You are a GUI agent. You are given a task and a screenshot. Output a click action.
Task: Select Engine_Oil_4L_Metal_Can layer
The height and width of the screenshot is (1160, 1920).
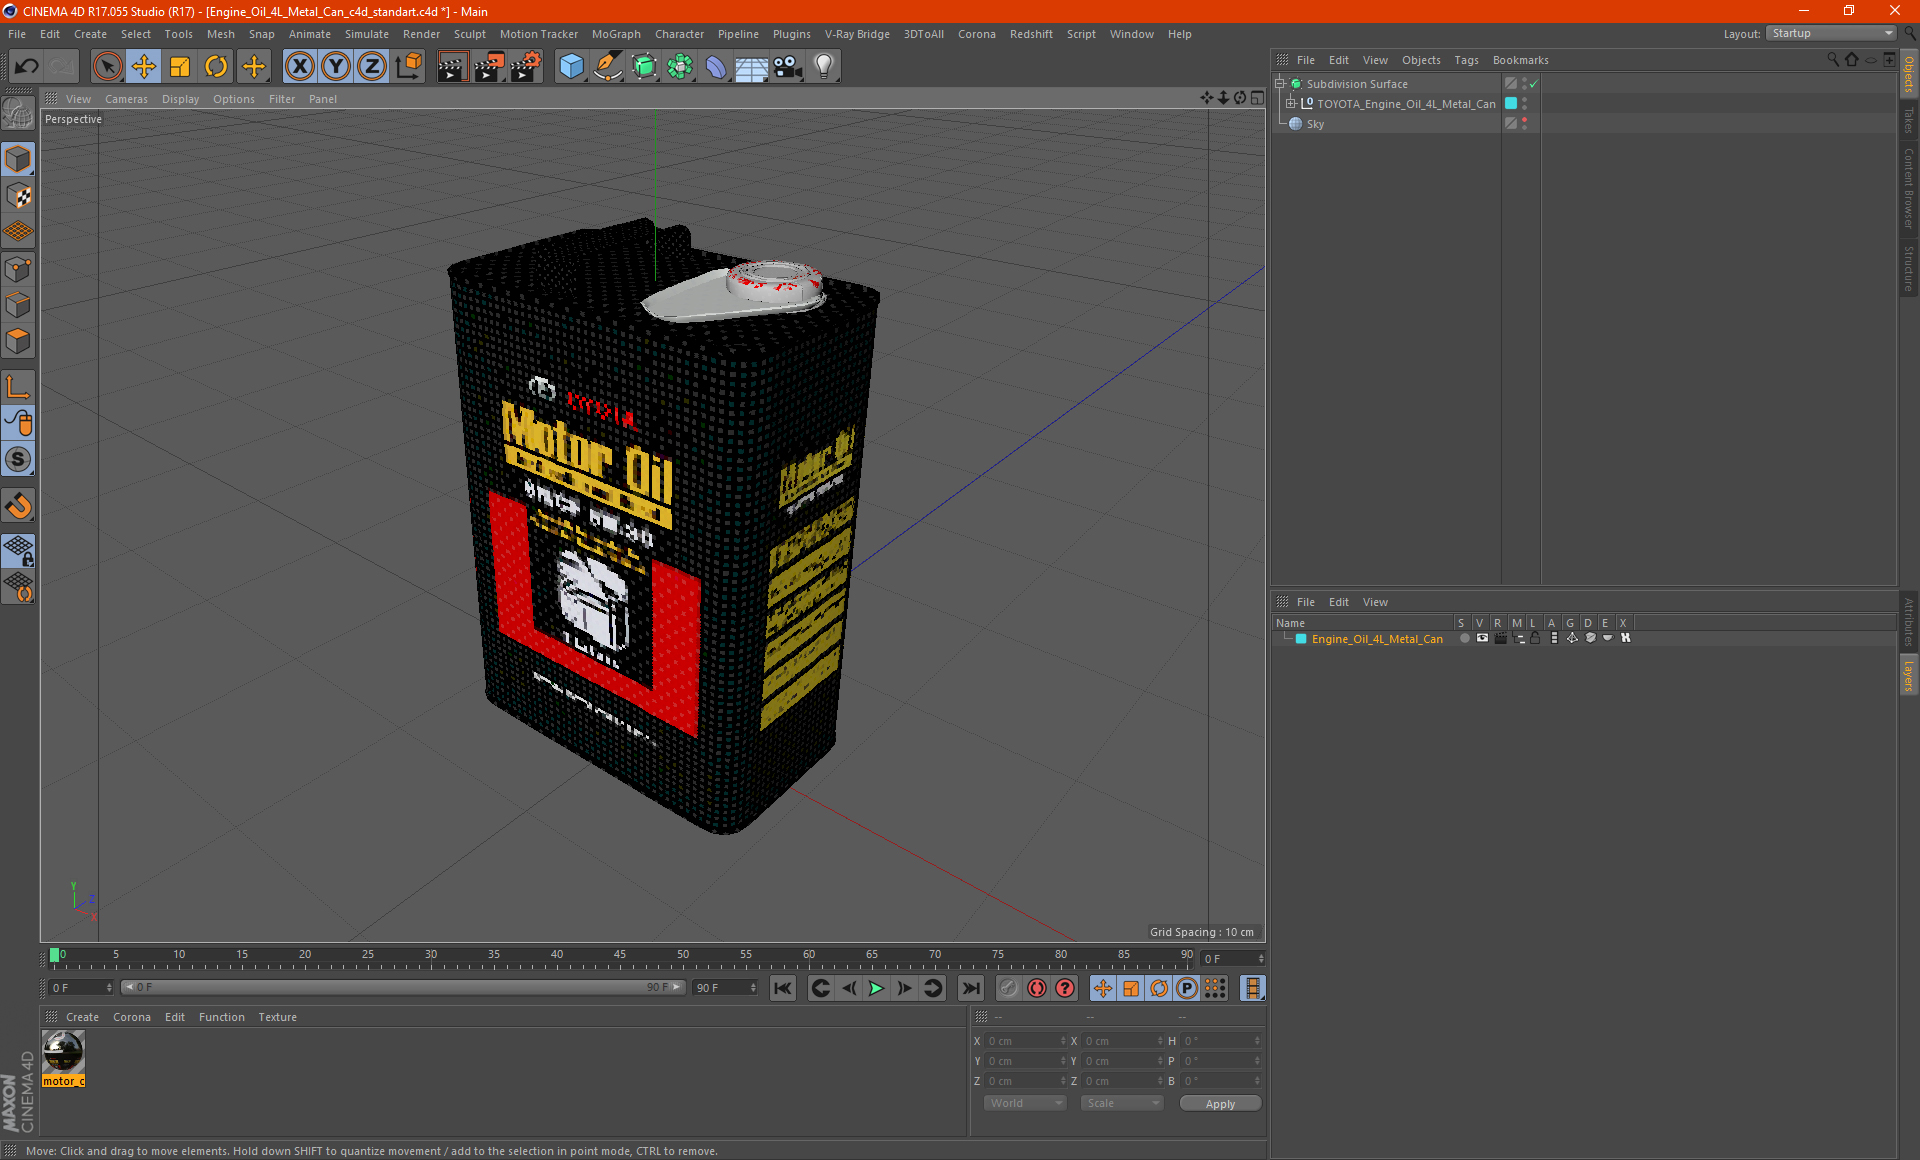[1377, 639]
